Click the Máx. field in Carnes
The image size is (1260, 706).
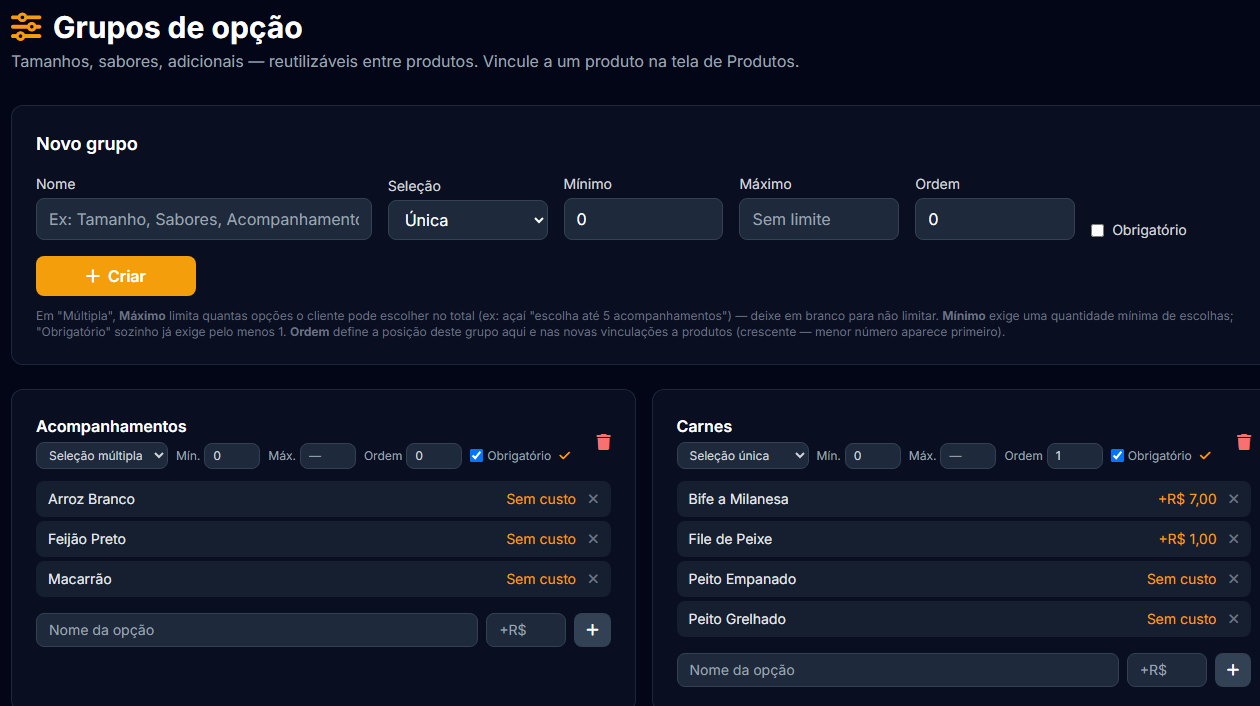click(x=968, y=456)
